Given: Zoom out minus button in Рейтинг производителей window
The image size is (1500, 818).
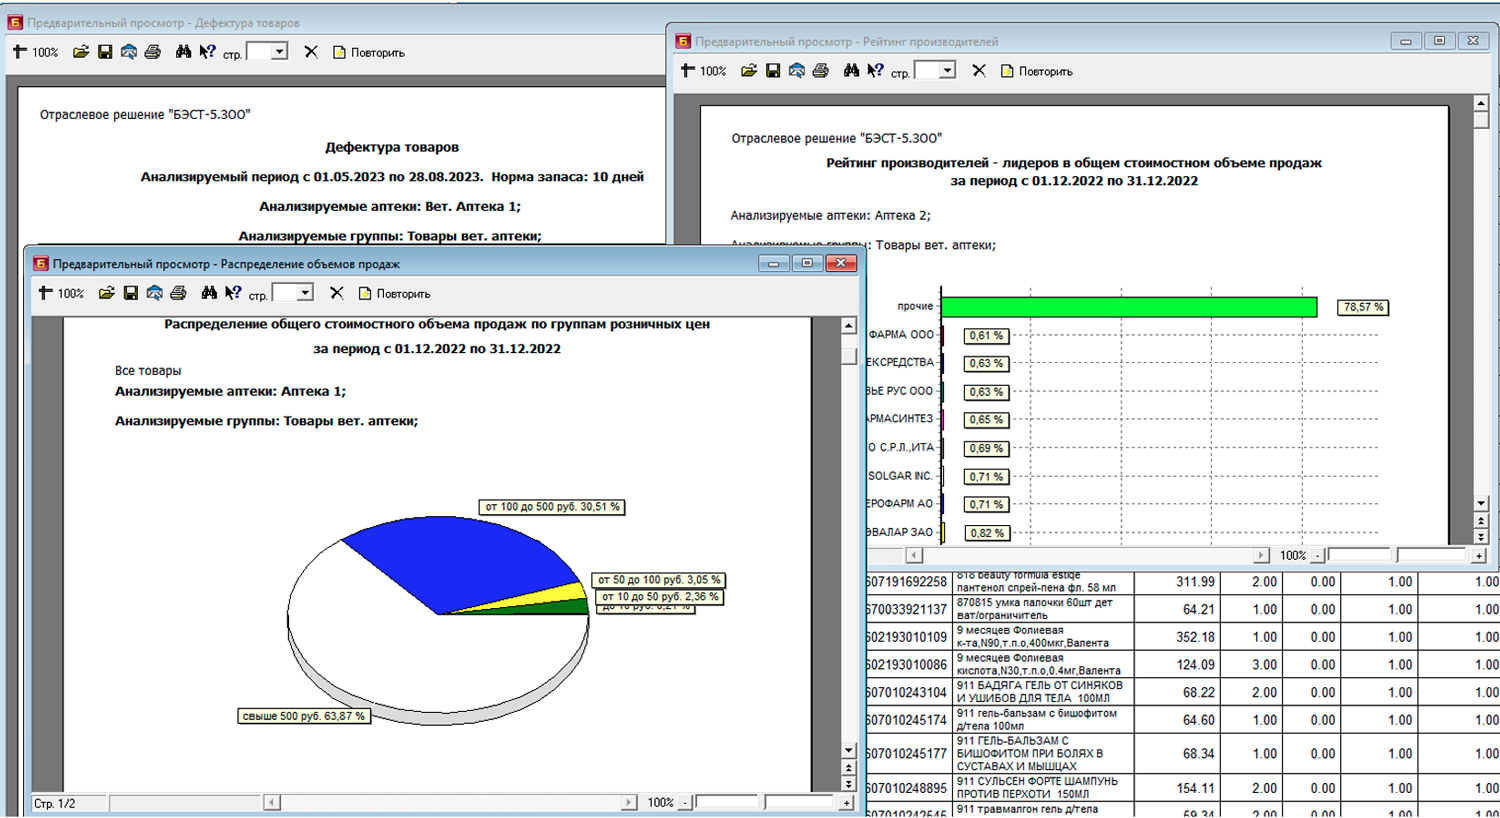Looking at the screenshot, I should pos(1317,555).
